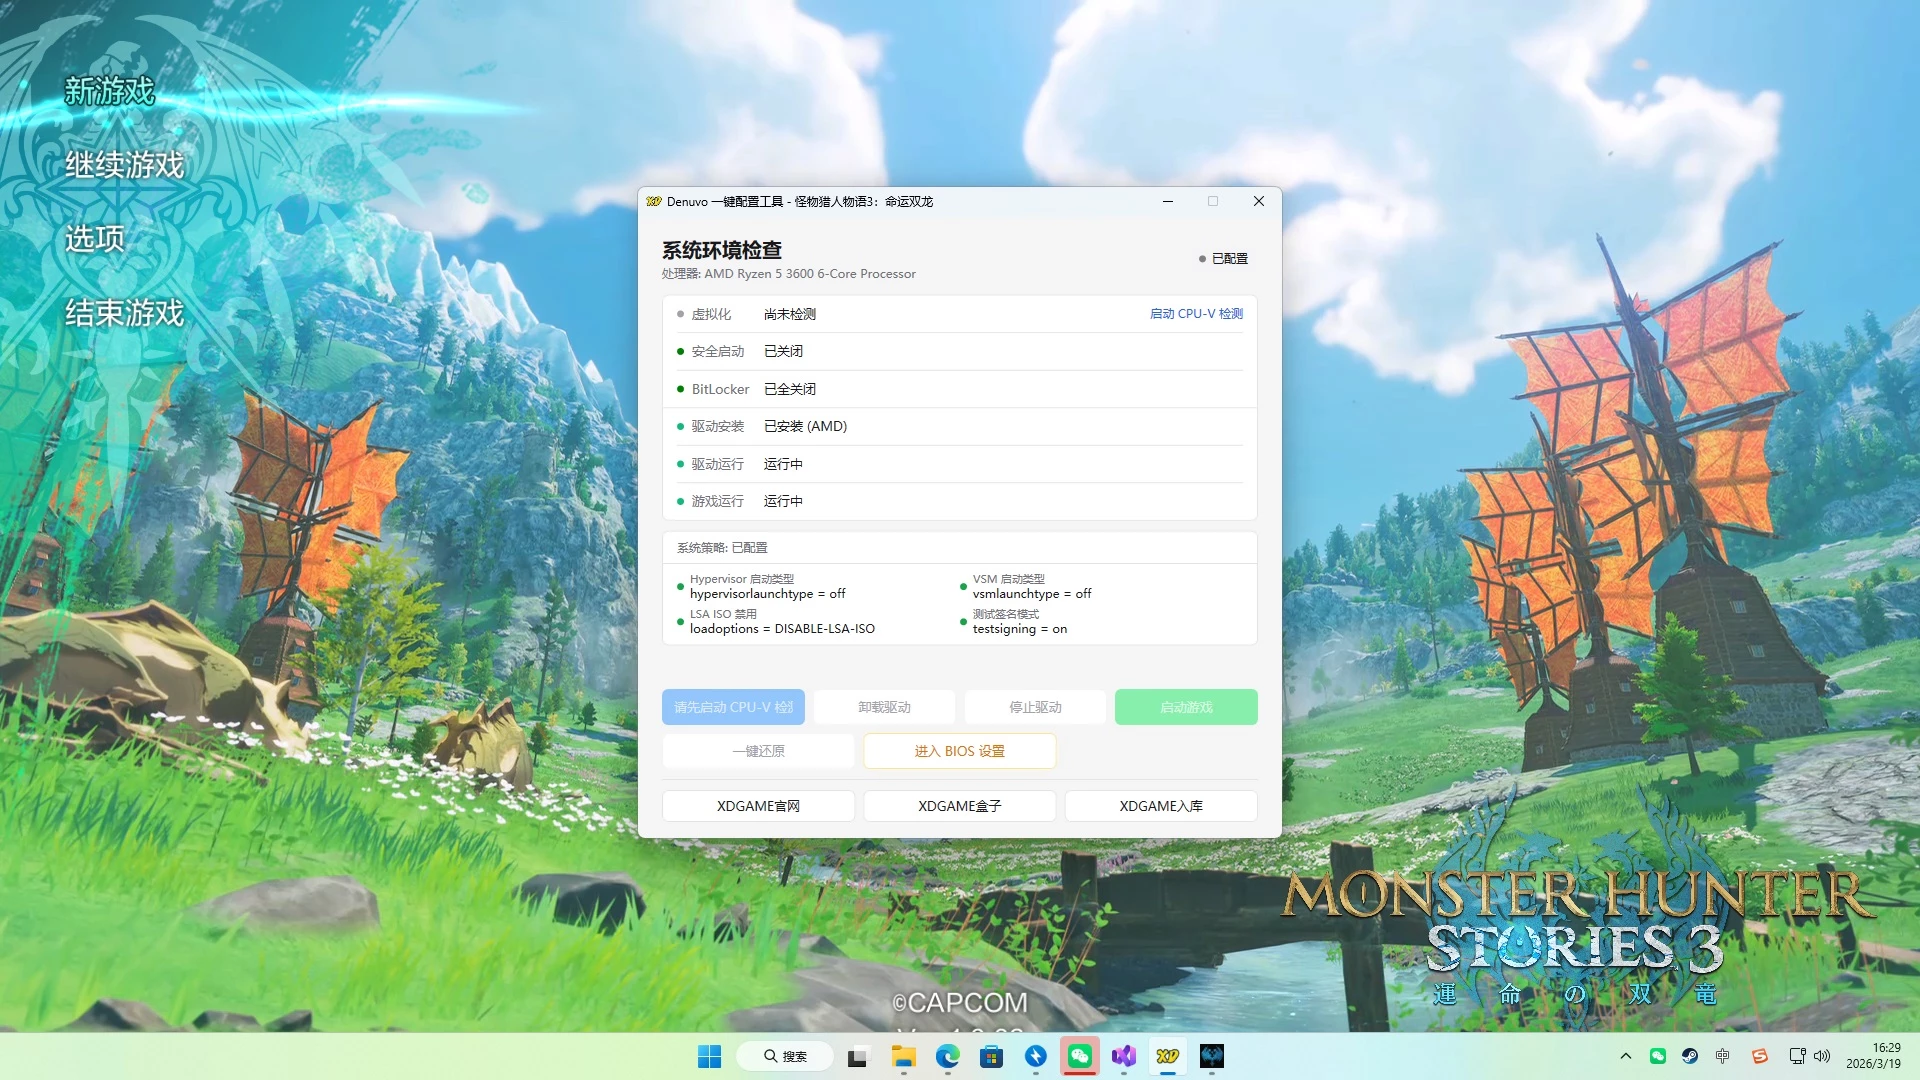
Task: Open Steam from the system tray
Action: (x=1689, y=1057)
